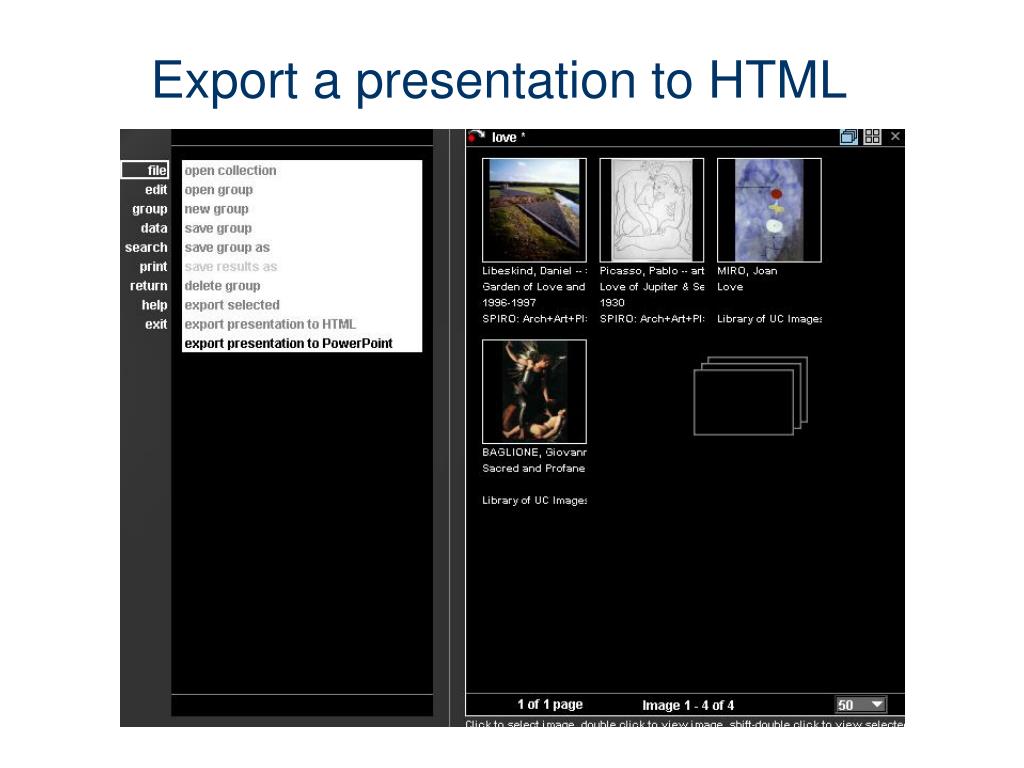
Task: Close the 'love' group window
Action: click(x=895, y=136)
